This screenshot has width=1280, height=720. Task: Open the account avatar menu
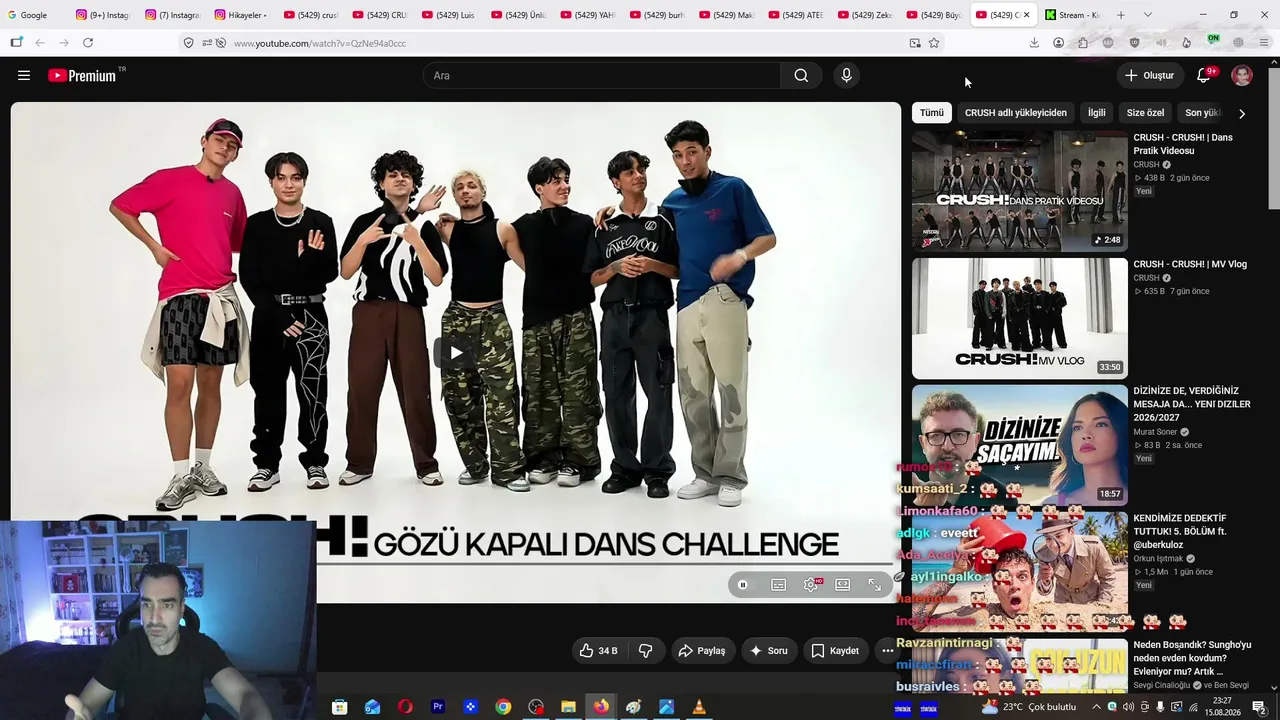[x=1242, y=75]
